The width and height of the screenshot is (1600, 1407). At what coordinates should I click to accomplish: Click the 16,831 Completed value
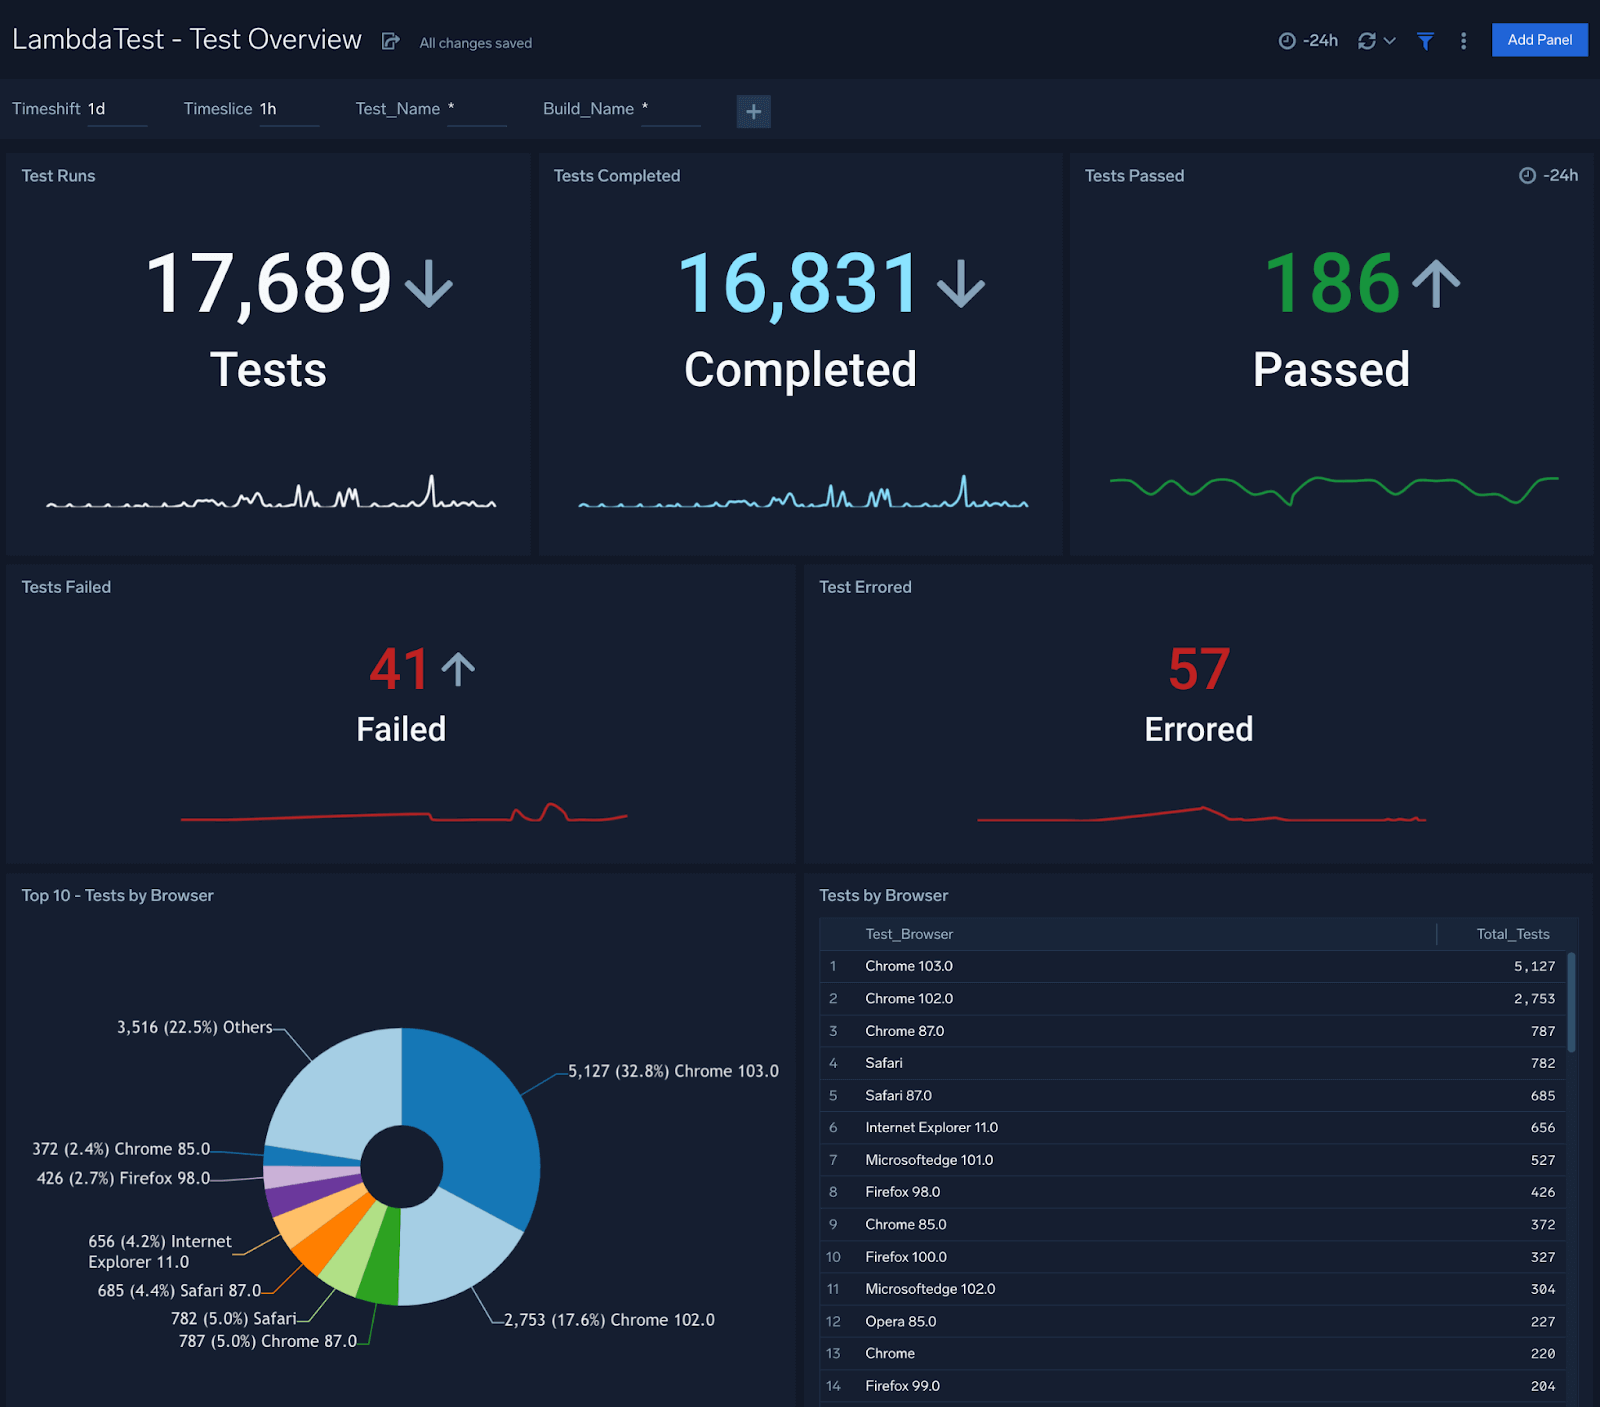798,283
